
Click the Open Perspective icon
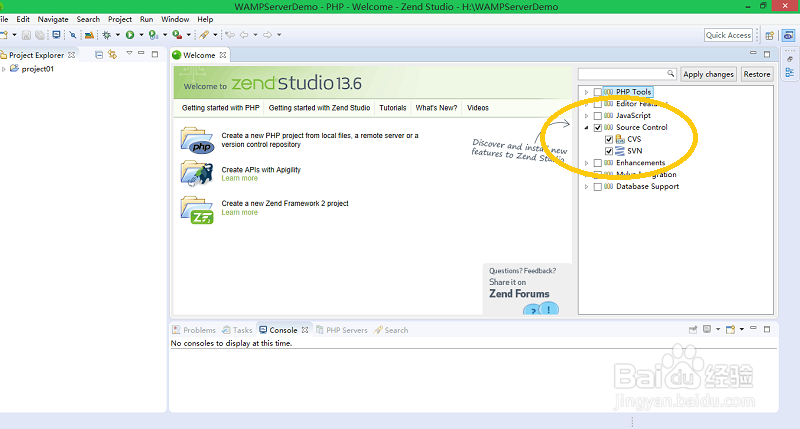point(769,35)
